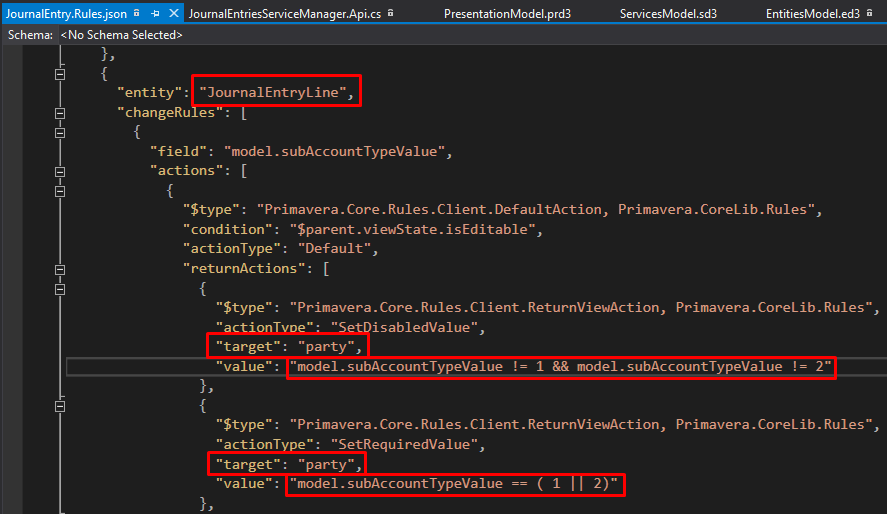Collapse the actions array
The width and height of the screenshot is (887, 514).
point(60,171)
